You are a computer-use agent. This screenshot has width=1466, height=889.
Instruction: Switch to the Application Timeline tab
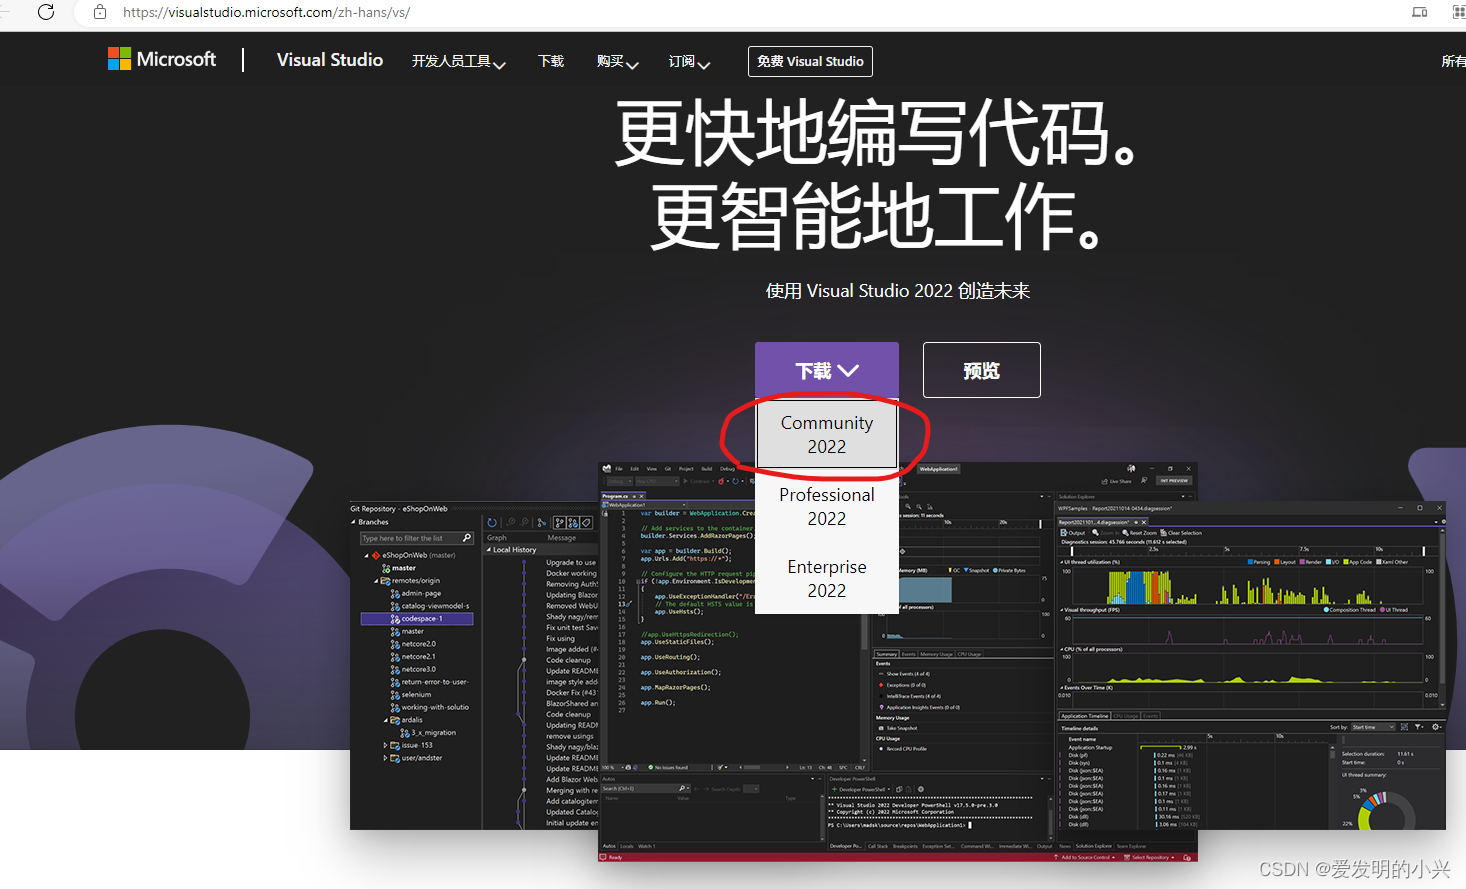(1085, 716)
